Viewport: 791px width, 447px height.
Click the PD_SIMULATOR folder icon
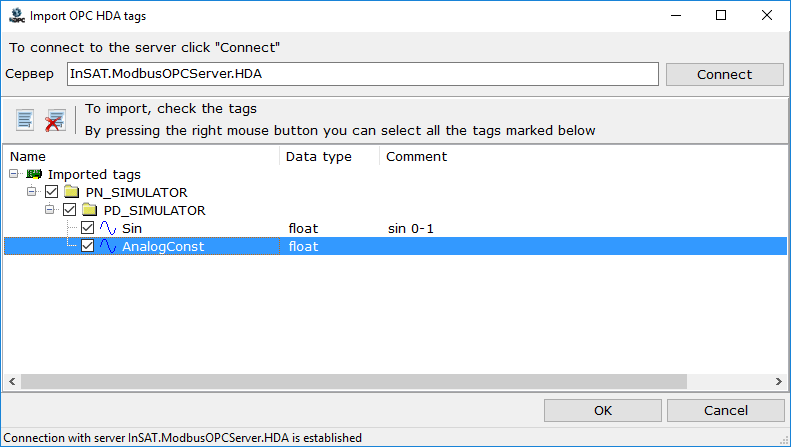tap(90, 210)
